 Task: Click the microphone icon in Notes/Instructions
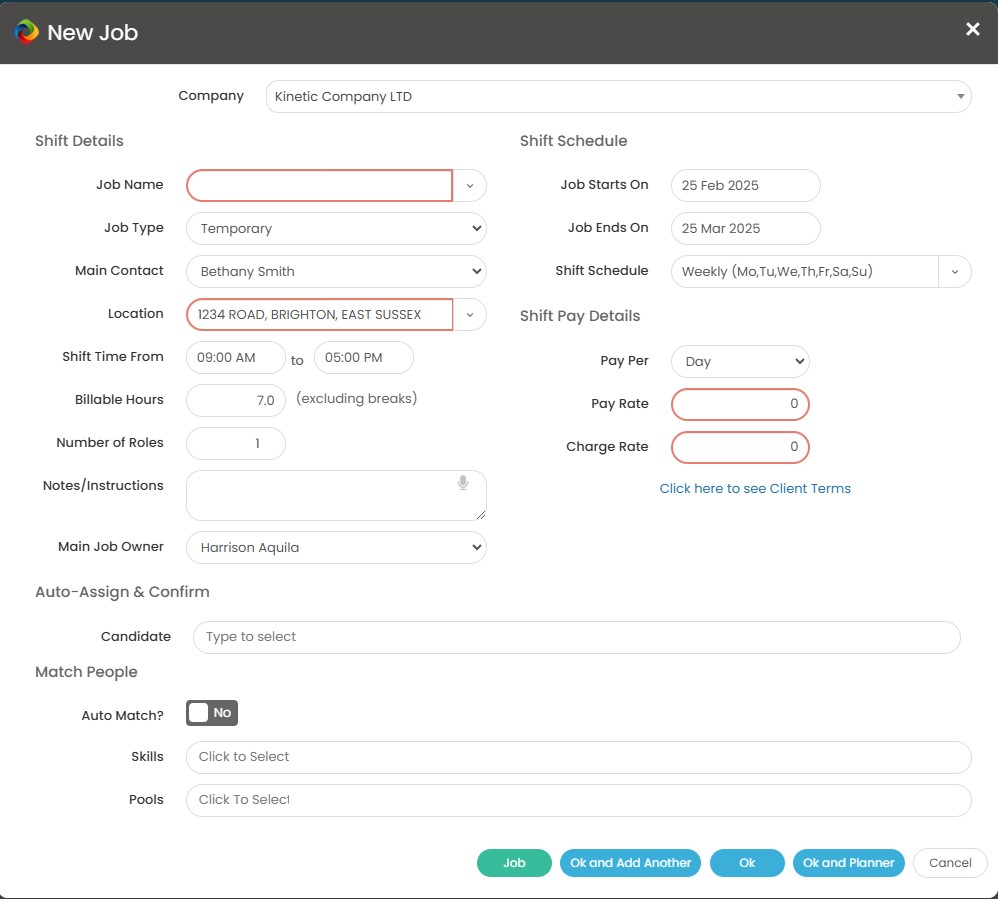[463, 483]
